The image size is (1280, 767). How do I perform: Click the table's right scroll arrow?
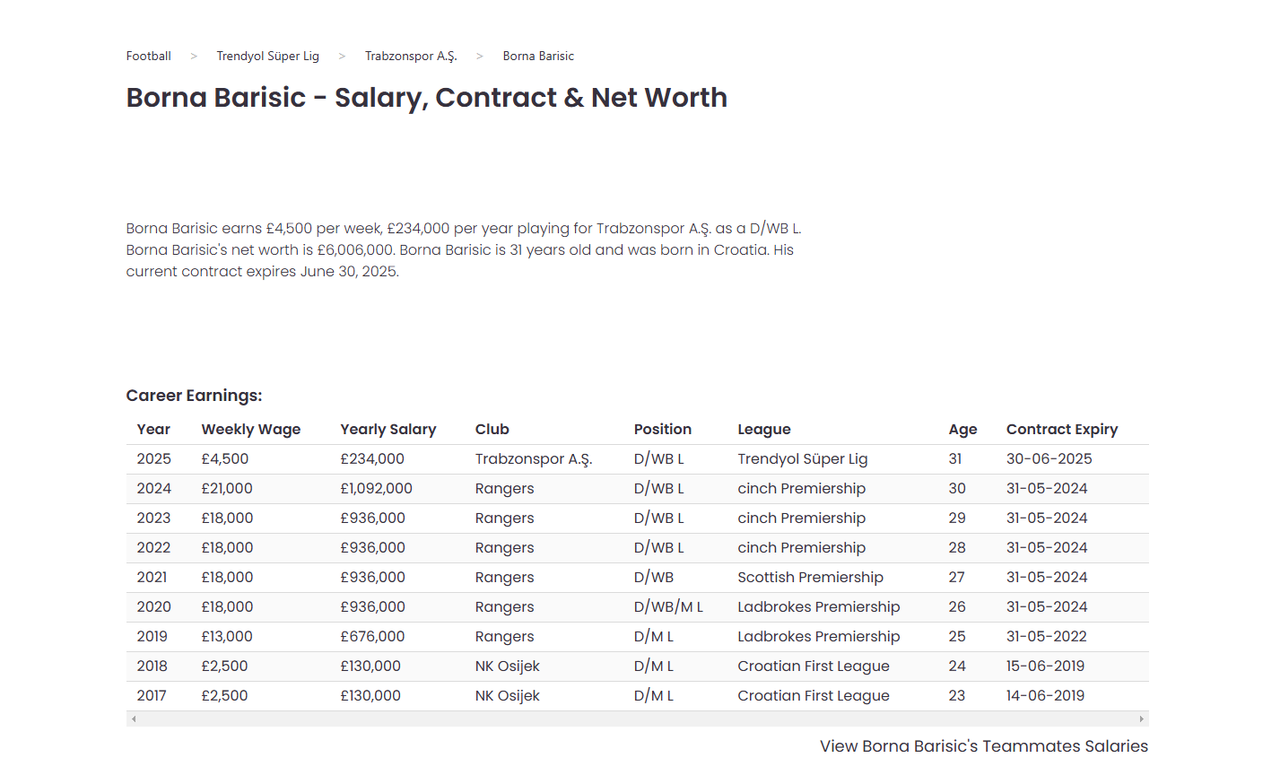point(1141,719)
